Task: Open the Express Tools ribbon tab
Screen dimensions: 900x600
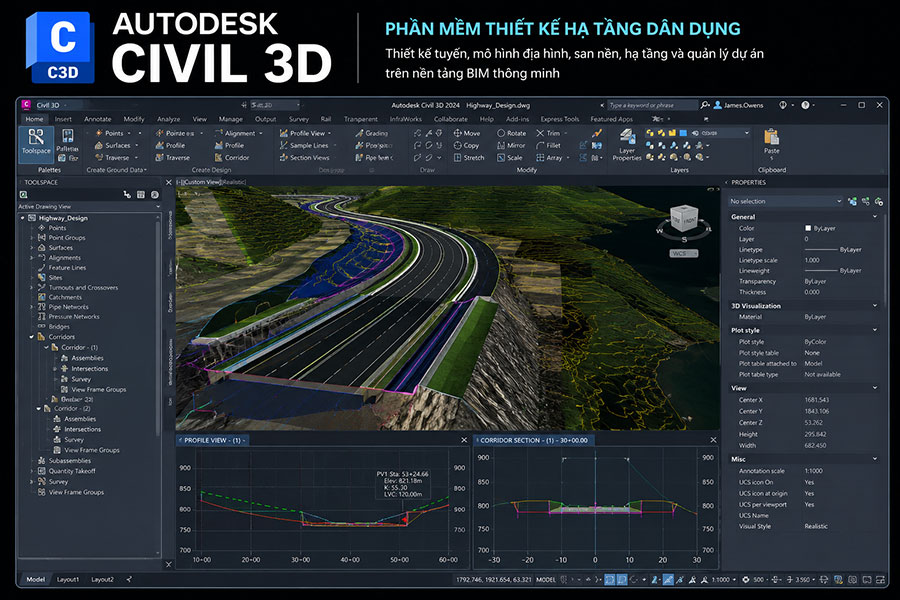Action: point(560,119)
